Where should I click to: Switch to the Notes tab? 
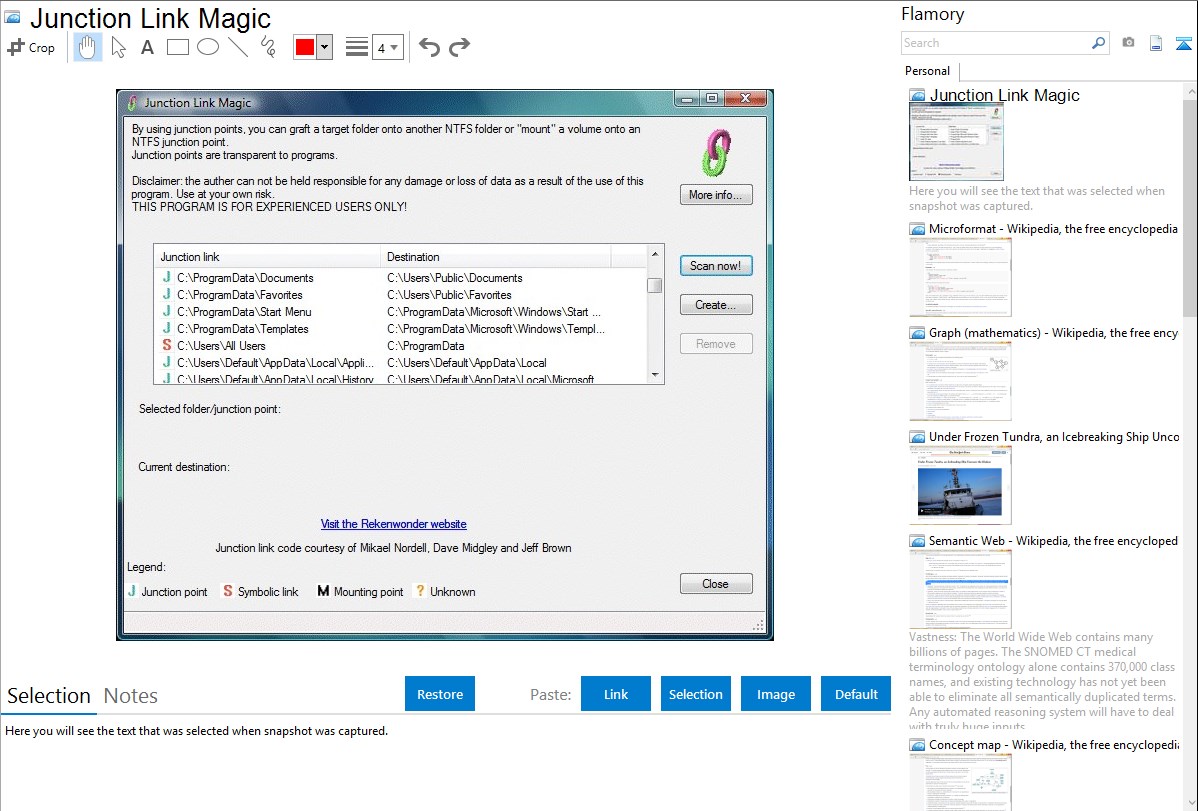click(131, 696)
